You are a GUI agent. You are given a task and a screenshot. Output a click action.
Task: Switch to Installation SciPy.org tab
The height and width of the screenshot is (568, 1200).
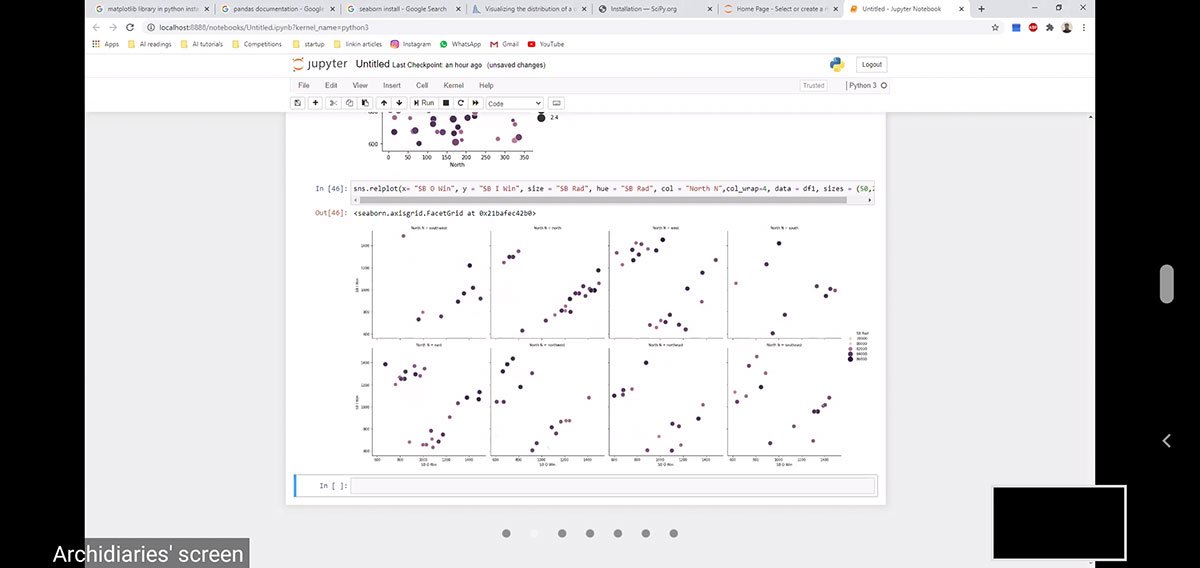point(654,9)
